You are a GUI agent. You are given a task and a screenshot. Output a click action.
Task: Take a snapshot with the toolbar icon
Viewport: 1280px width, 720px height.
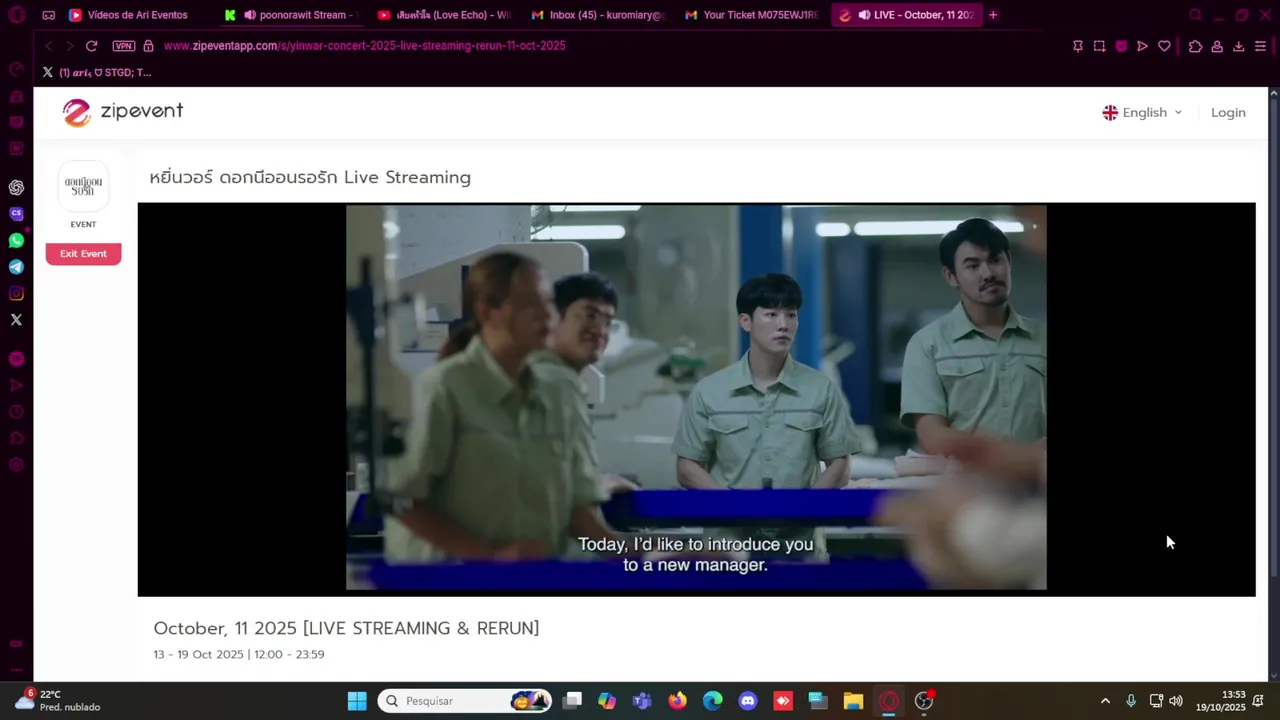1099,46
